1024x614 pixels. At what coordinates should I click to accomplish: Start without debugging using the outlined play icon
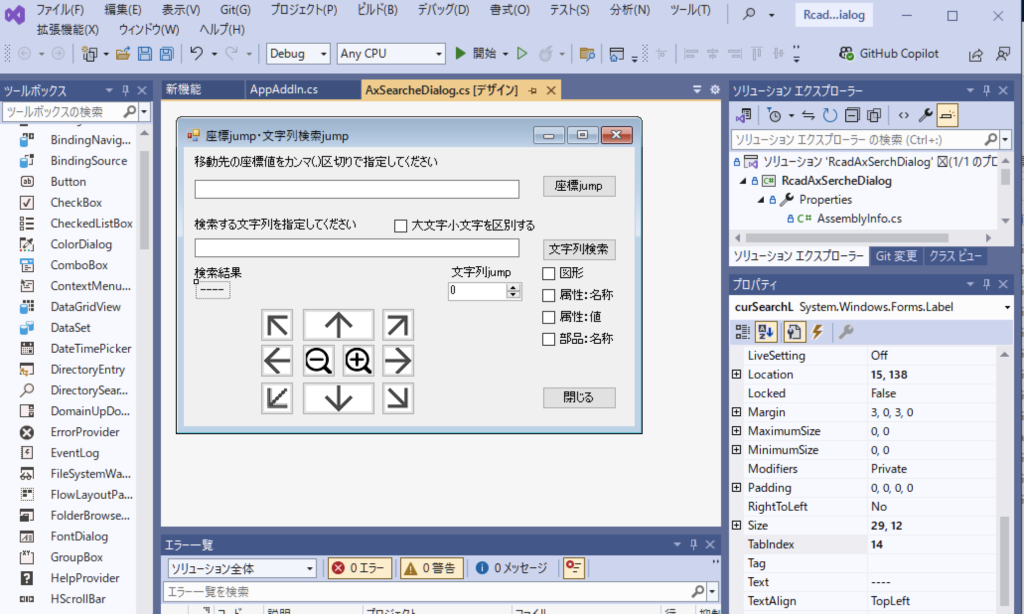pos(522,54)
